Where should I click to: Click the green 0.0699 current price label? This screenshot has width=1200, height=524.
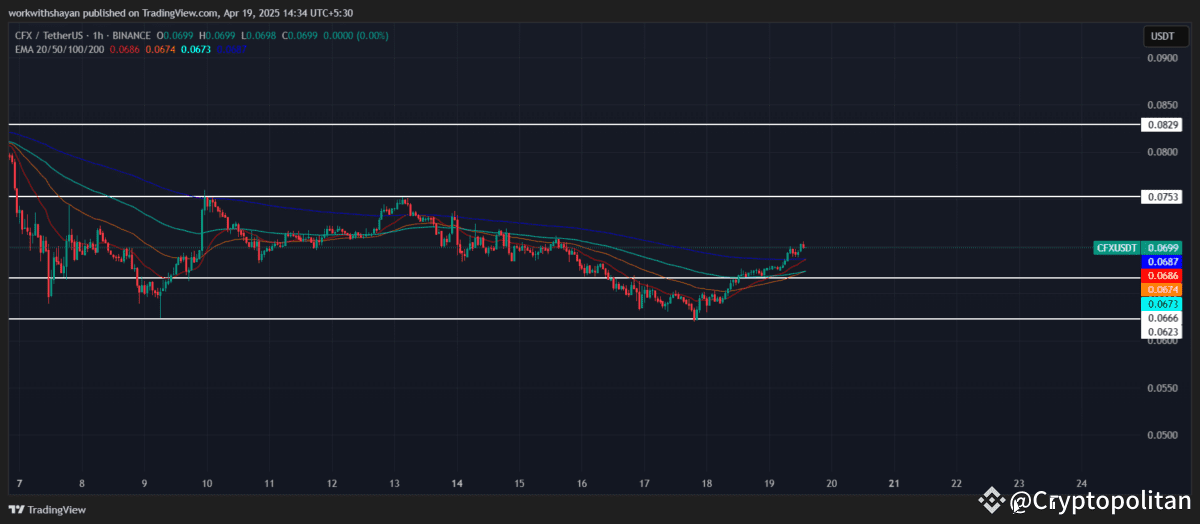coord(1163,247)
